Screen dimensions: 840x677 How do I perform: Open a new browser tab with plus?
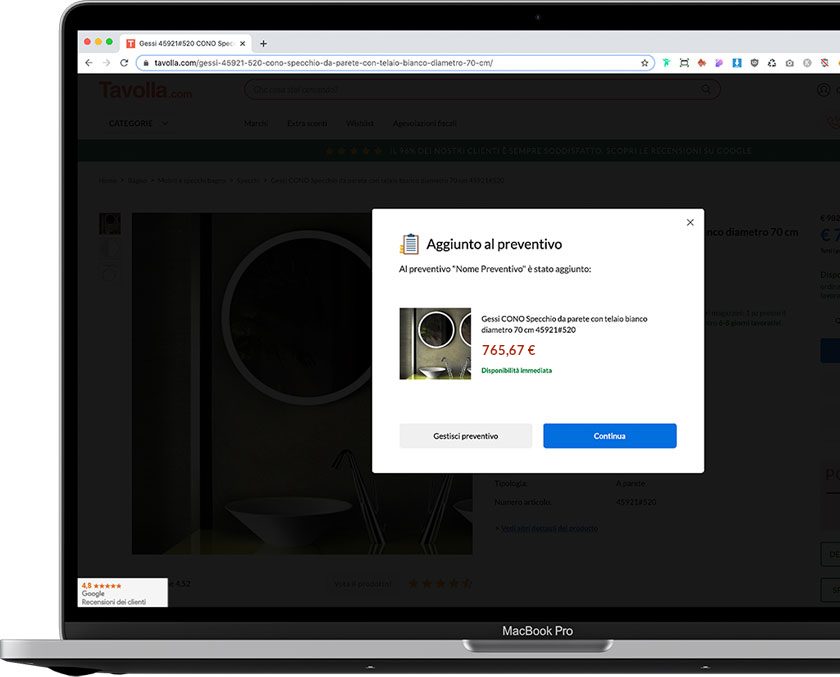pos(263,43)
